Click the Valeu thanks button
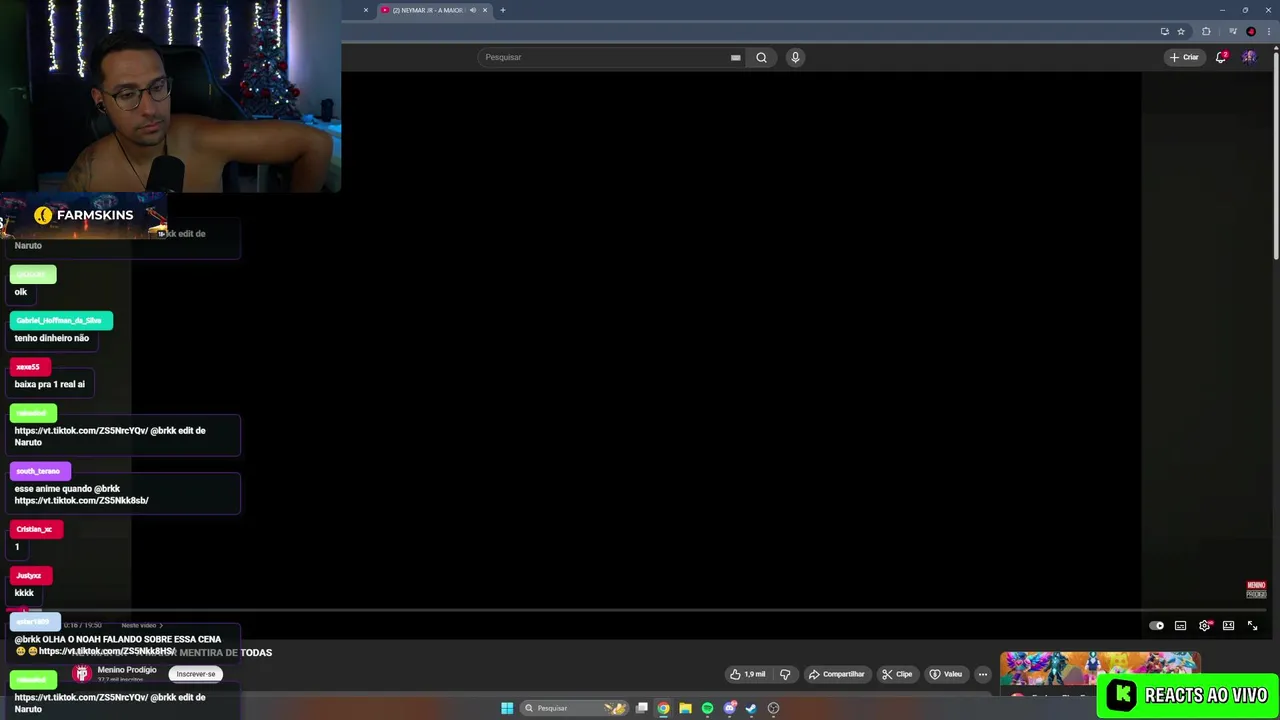 tap(945, 674)
